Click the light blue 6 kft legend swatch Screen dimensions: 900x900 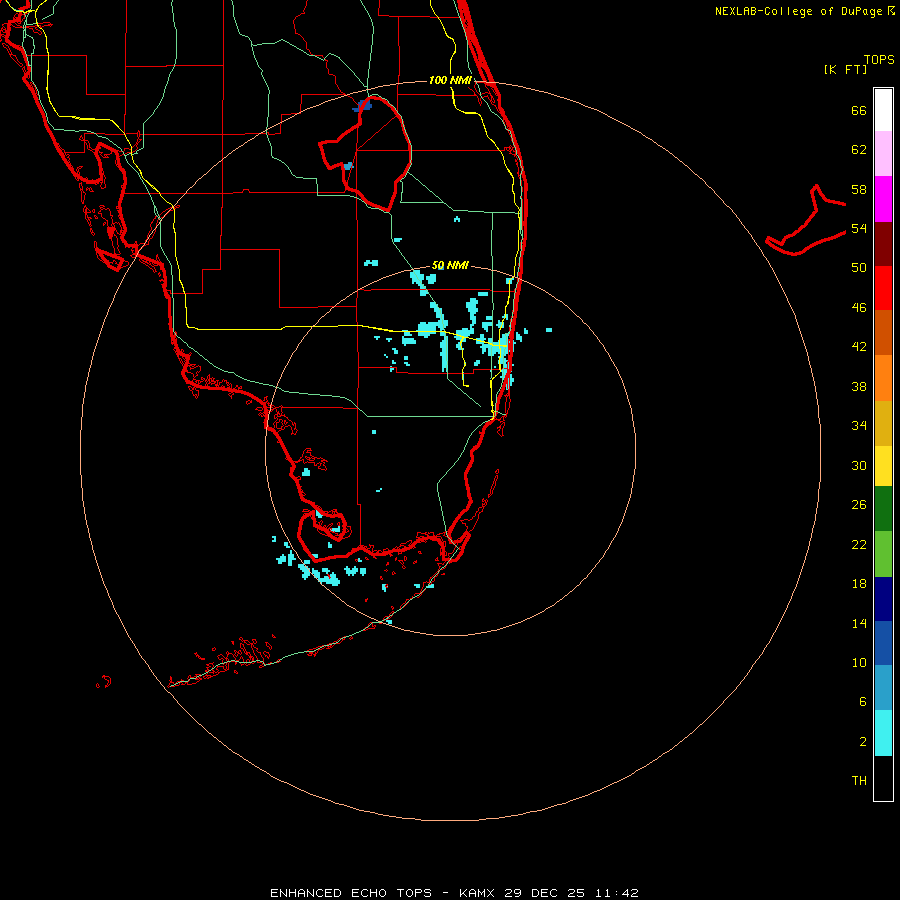883,688
